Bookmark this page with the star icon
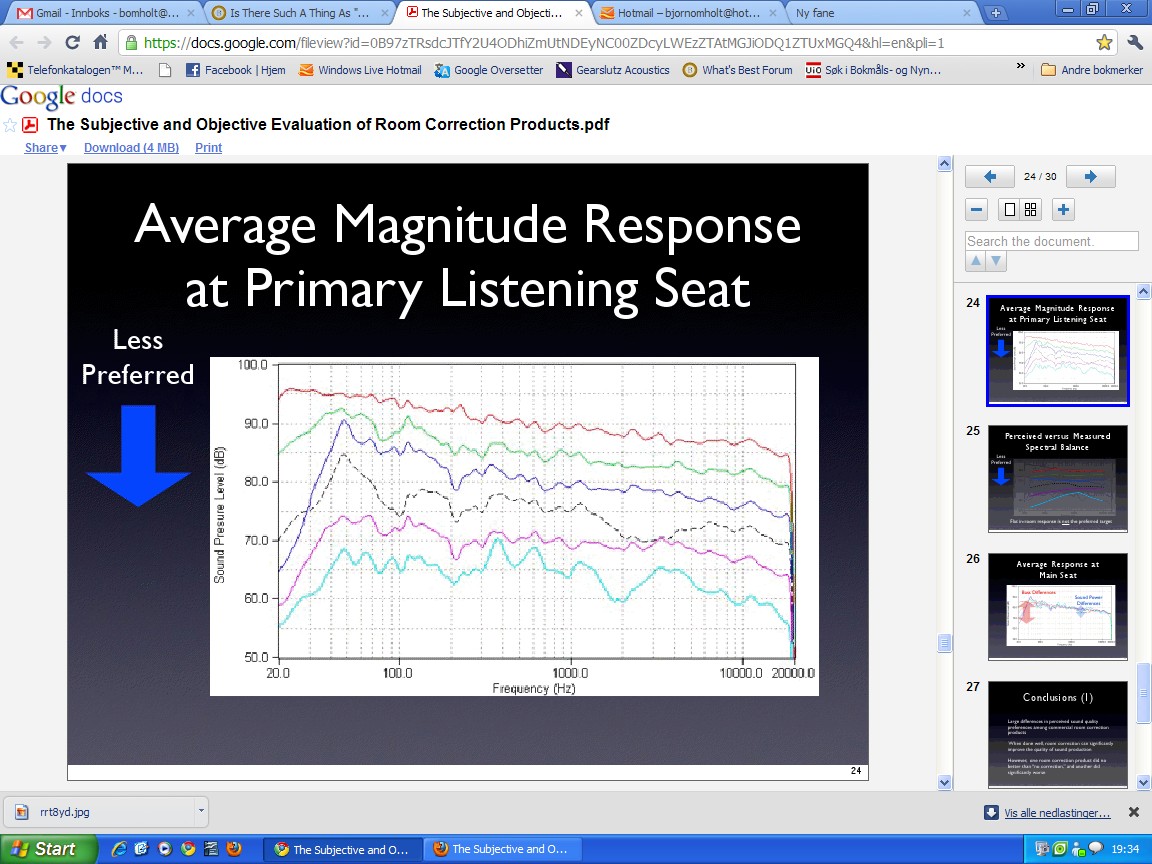This screenshot has width=1152, height=864. point(1103,43)
